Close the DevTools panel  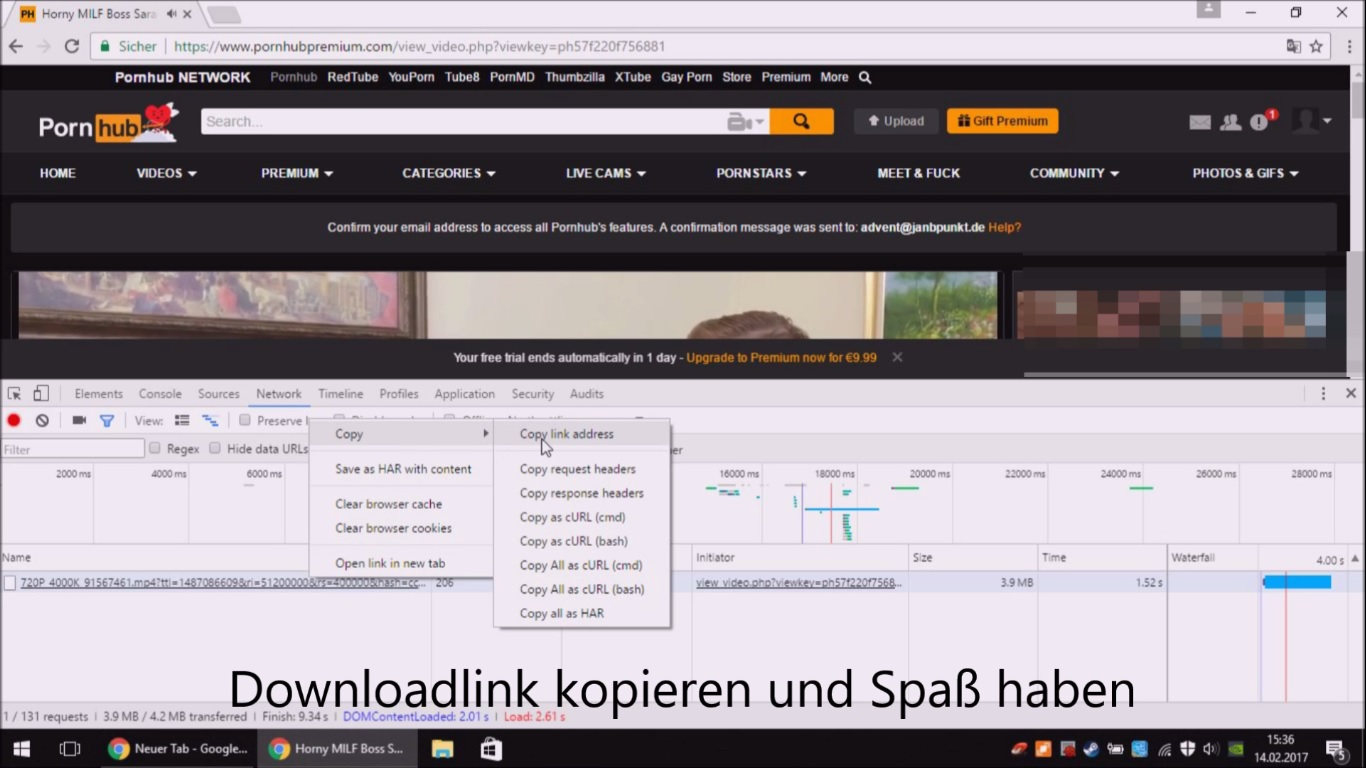point(1351,394)
